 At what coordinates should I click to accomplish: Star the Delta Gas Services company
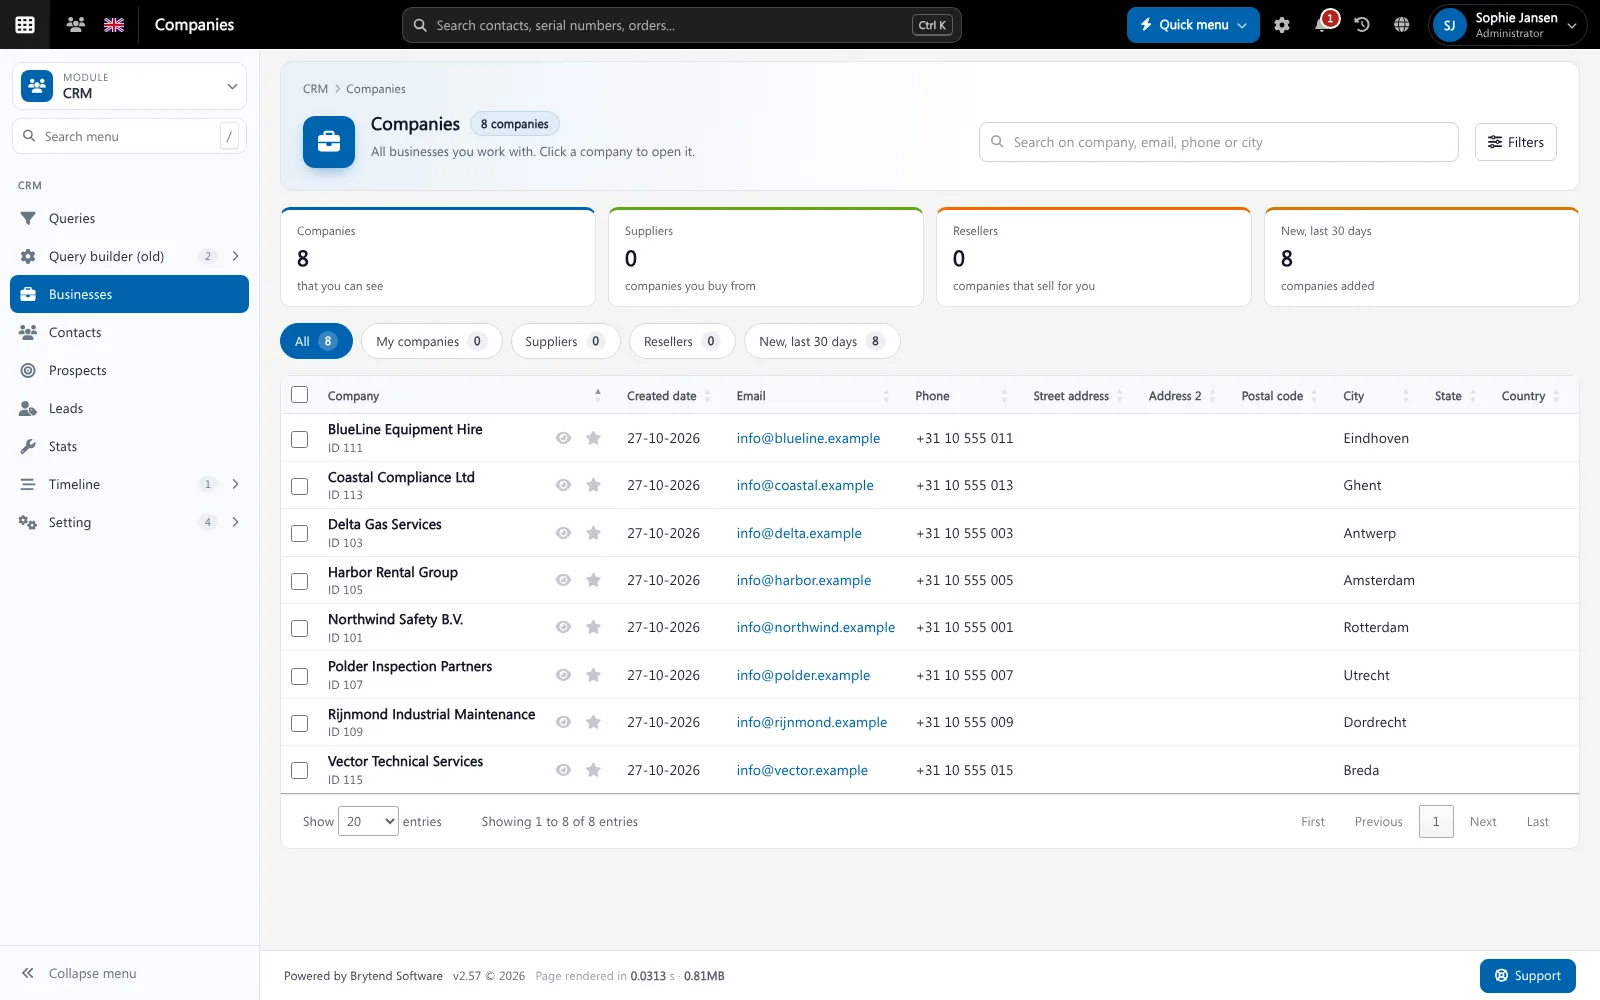pos(593,533)
